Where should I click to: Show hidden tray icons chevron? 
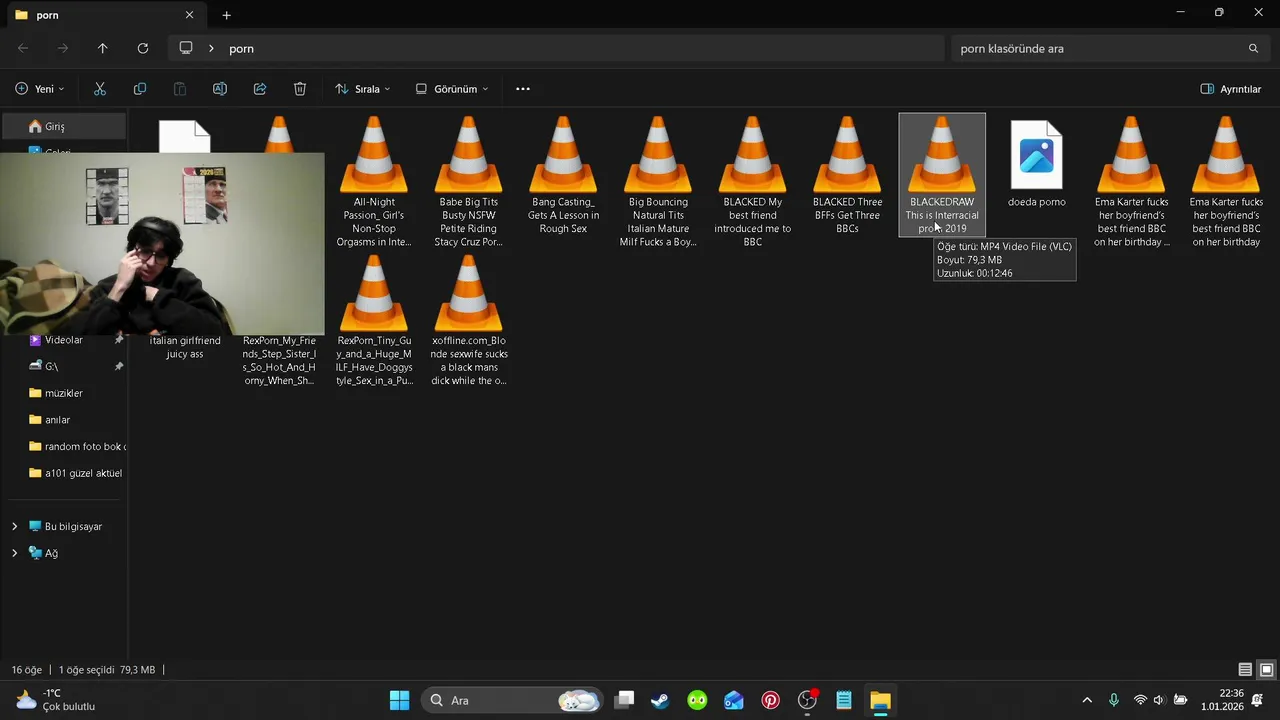(1087, 700)
